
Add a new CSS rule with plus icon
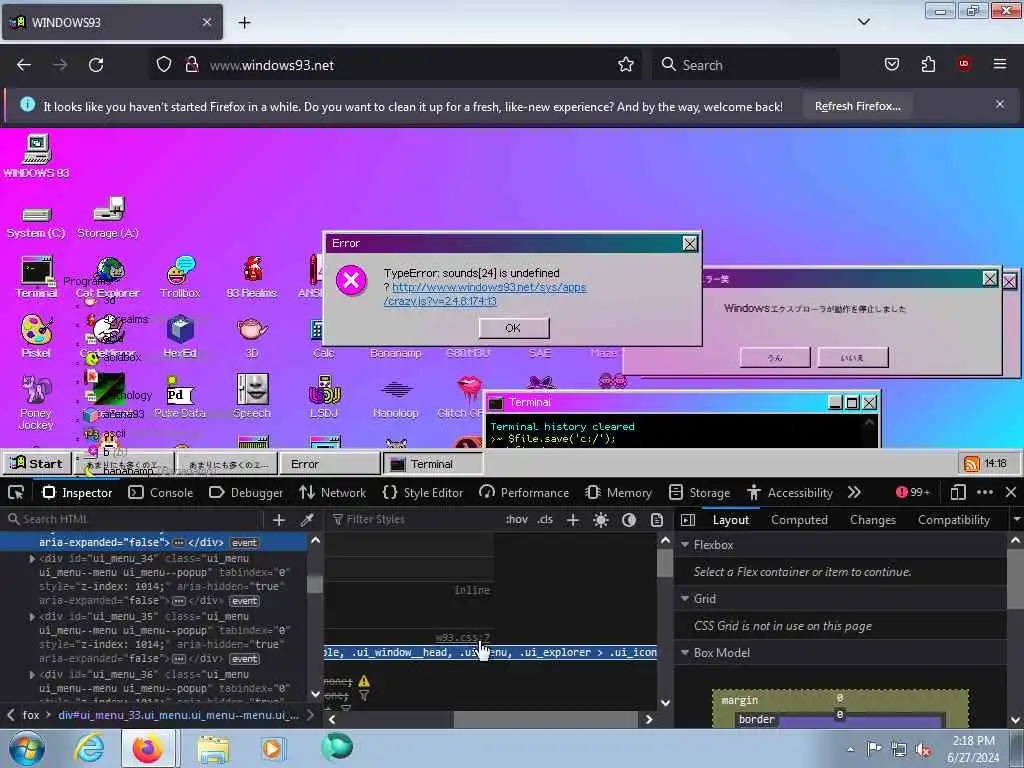(x=573, y=520)
